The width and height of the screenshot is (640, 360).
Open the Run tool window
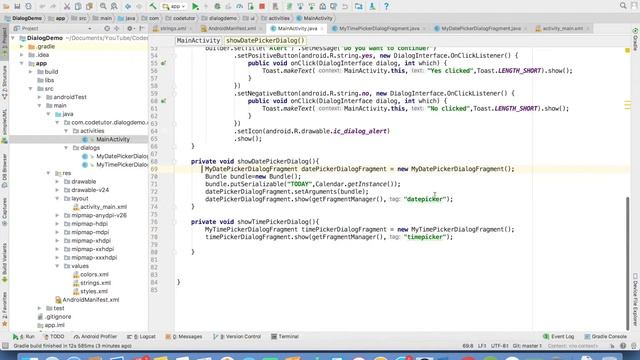pos(24,337)
